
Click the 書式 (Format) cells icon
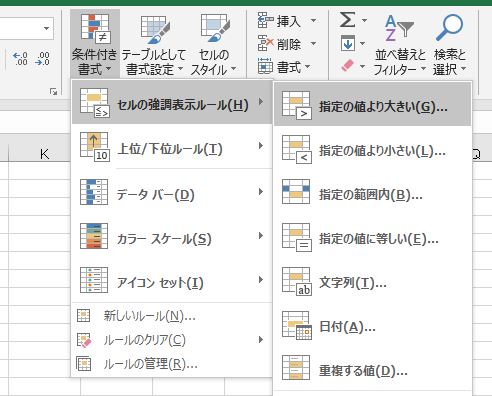[266, 66]
